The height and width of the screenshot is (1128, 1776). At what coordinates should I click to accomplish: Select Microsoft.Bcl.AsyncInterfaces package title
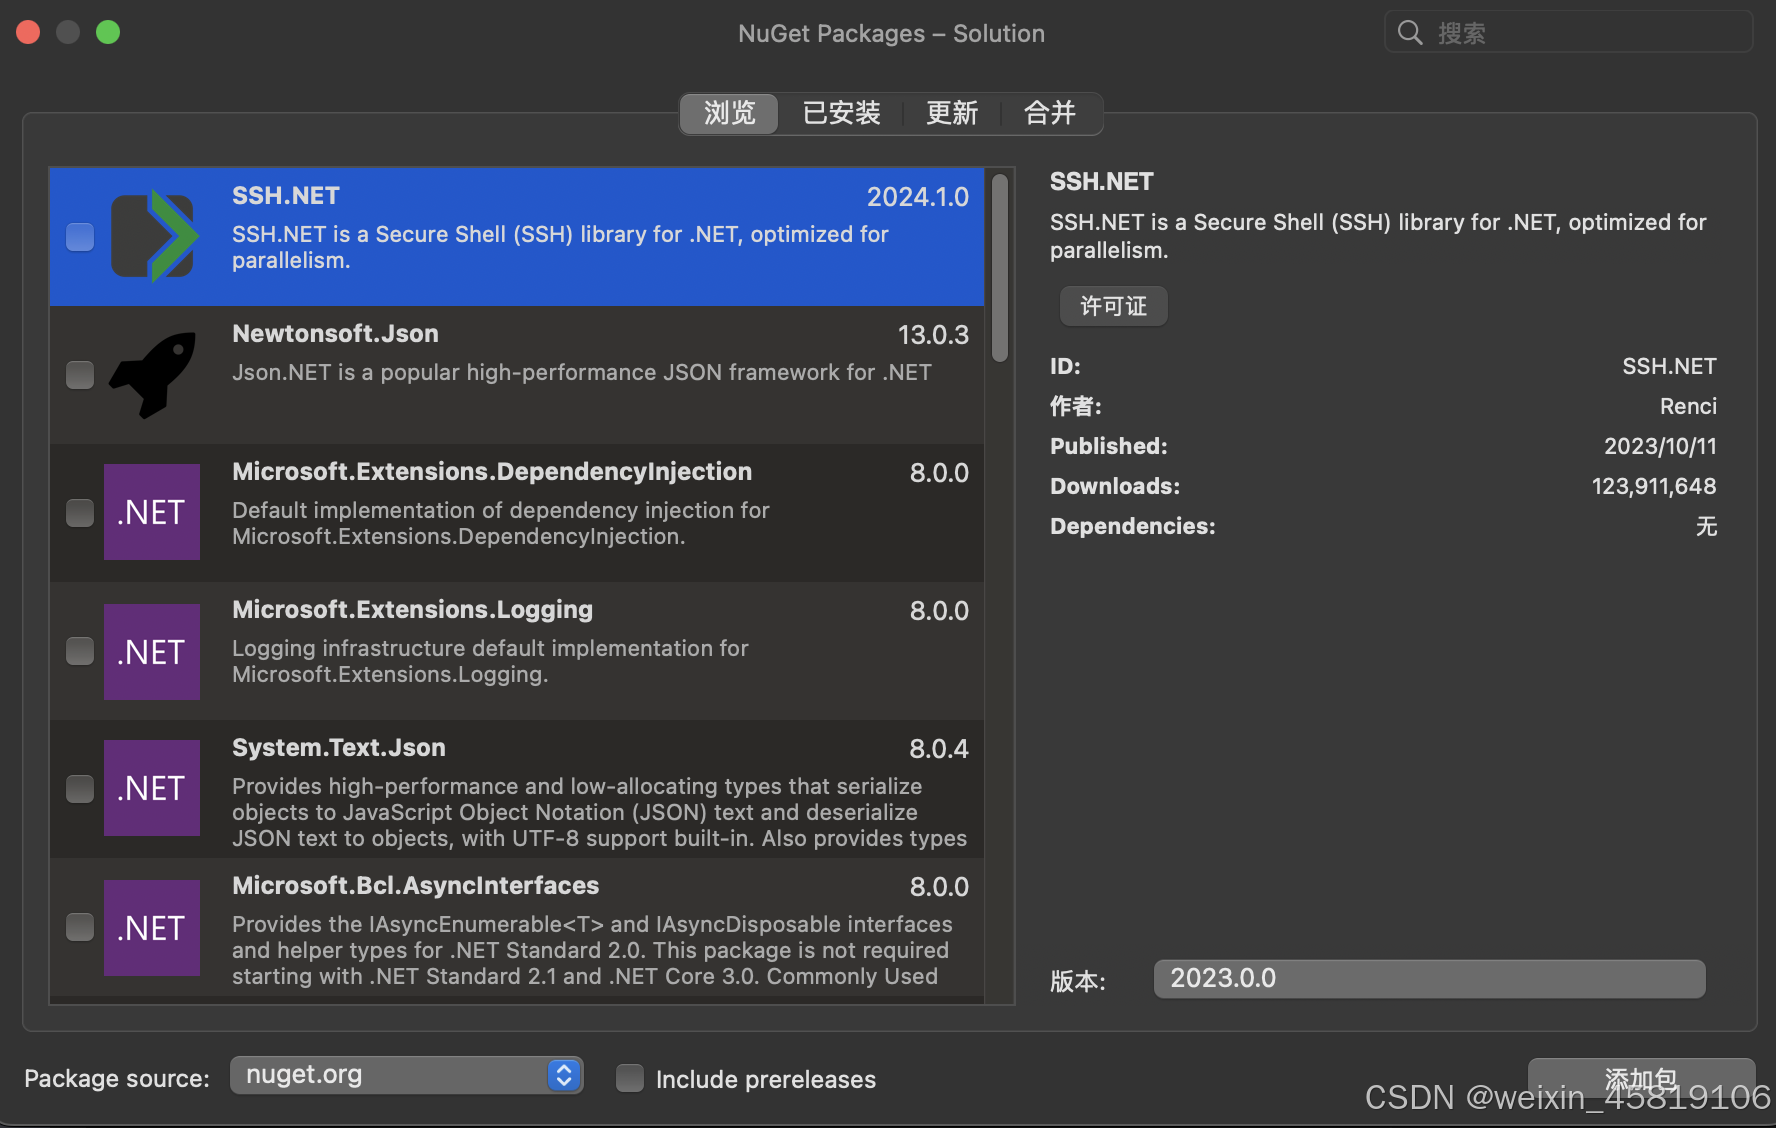pos(415,886)
